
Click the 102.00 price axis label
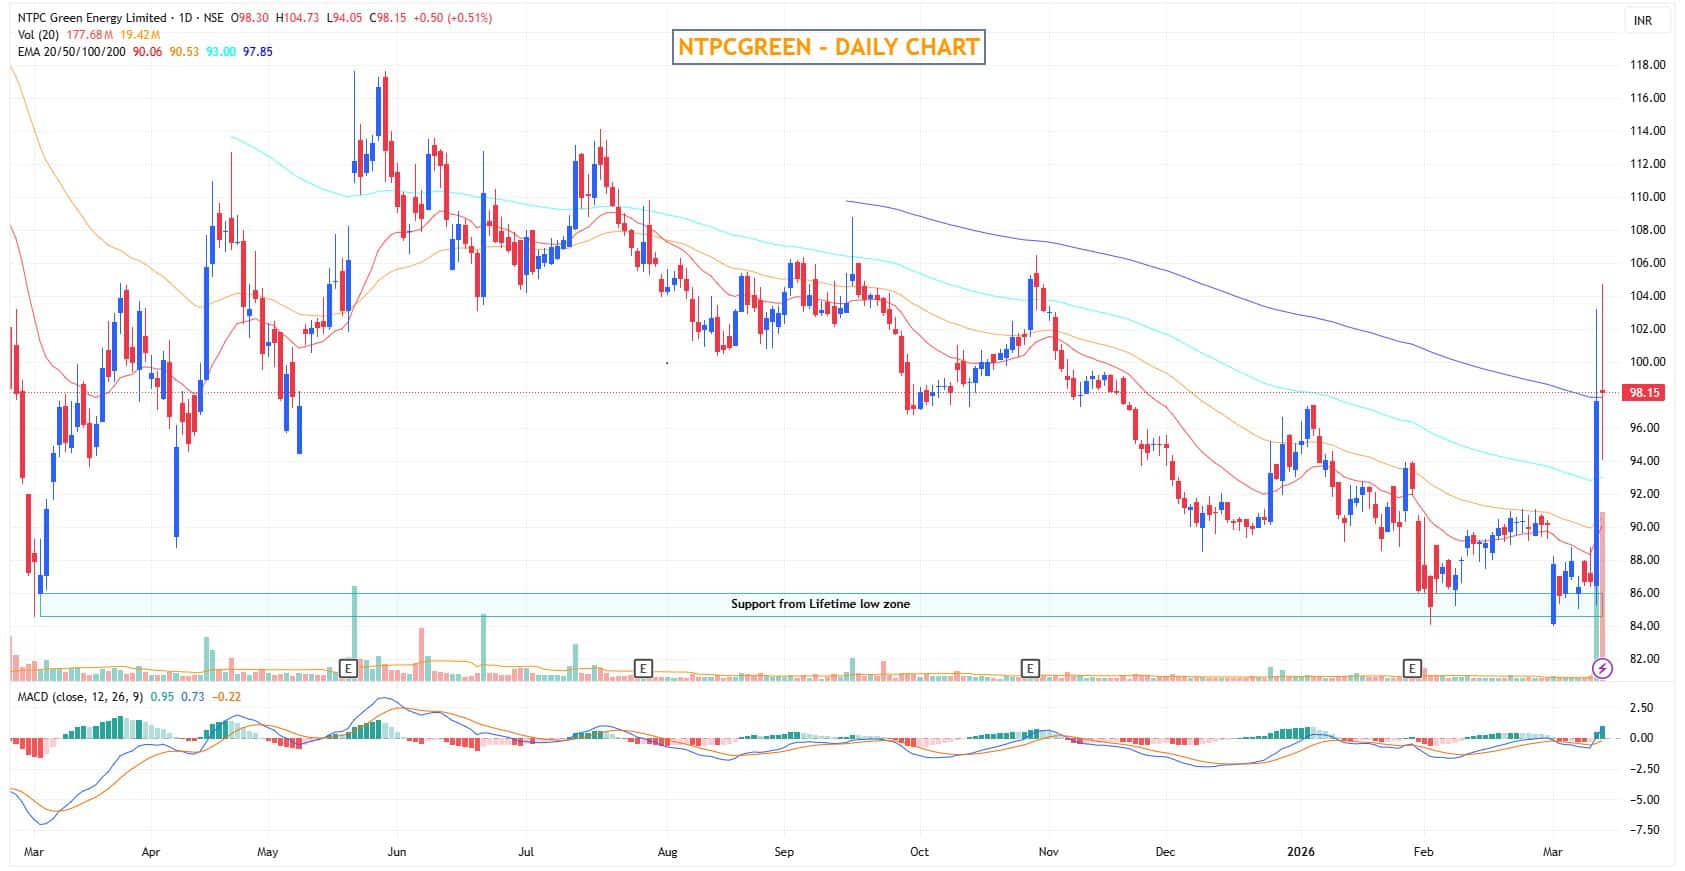(1647, 329)
